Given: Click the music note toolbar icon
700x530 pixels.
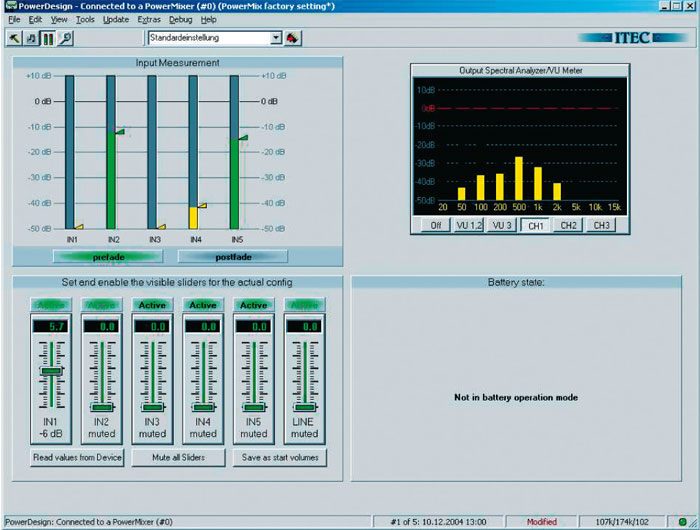Looking at the screenshot, I should coord(31,38).
